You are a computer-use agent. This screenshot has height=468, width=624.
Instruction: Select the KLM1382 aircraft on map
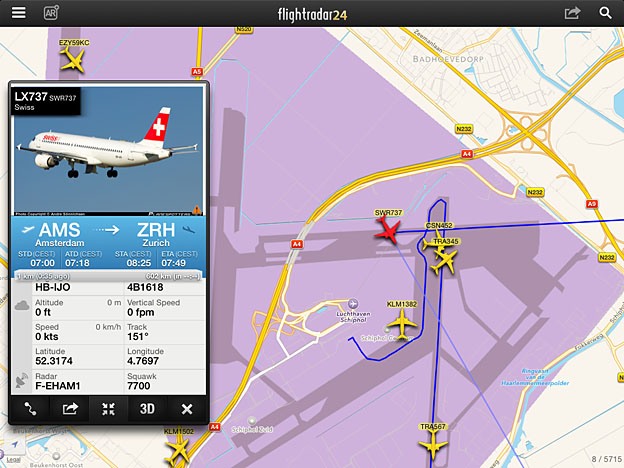pyautogui.click(x=402, y=324)
